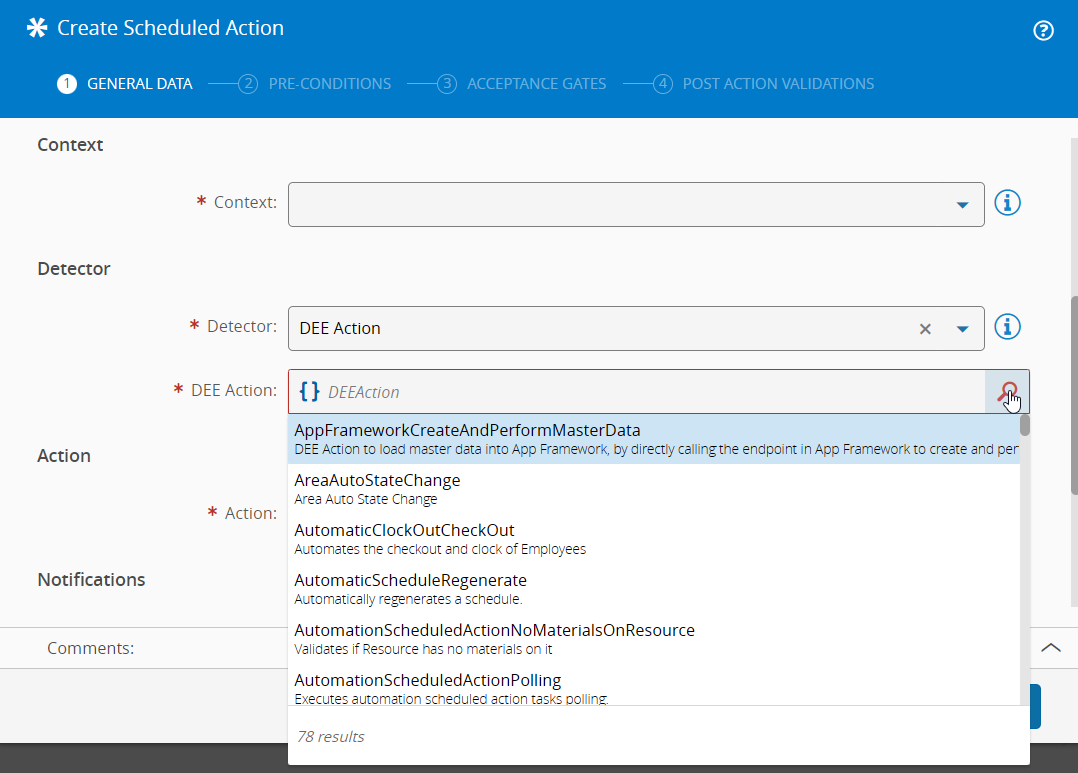
Task: Select AutomaticScheduleRegenerate in results
Action: tap(410, 581)
